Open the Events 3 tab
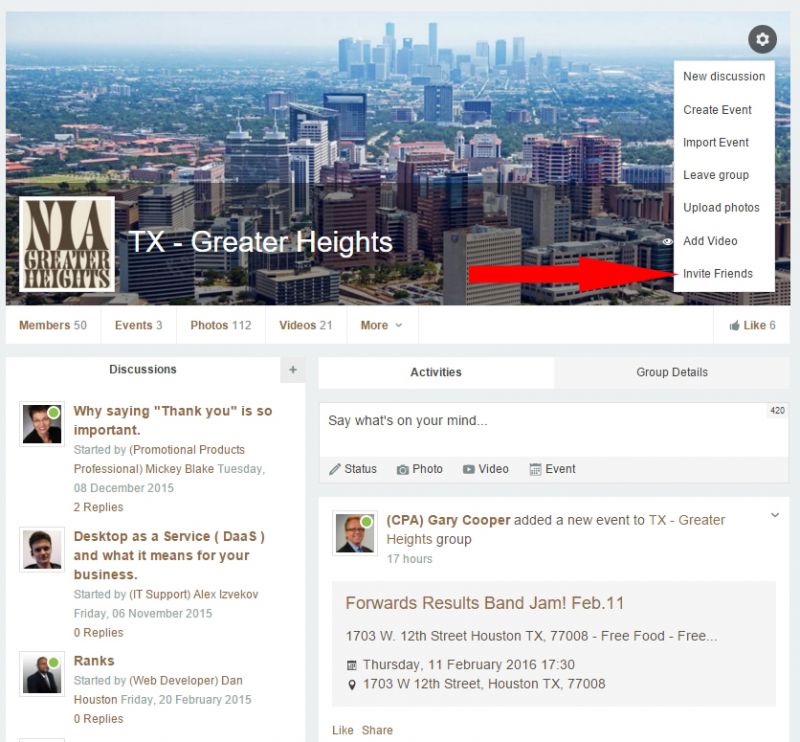 (138, 326)
